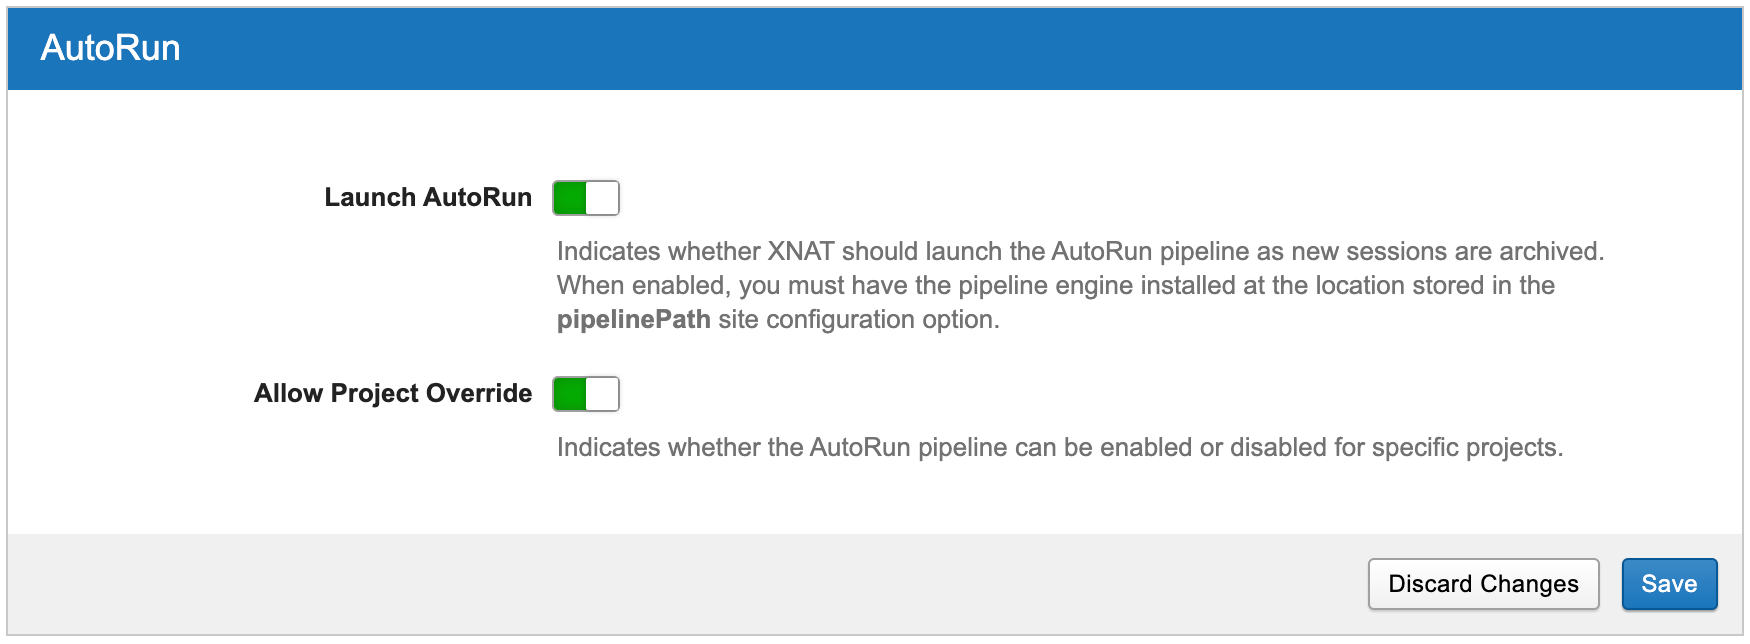Image resolution: width=1750 pixels, height=644 pixels.
Task: Click the bold pipelinePath text
Action: (x=634, y=320)
